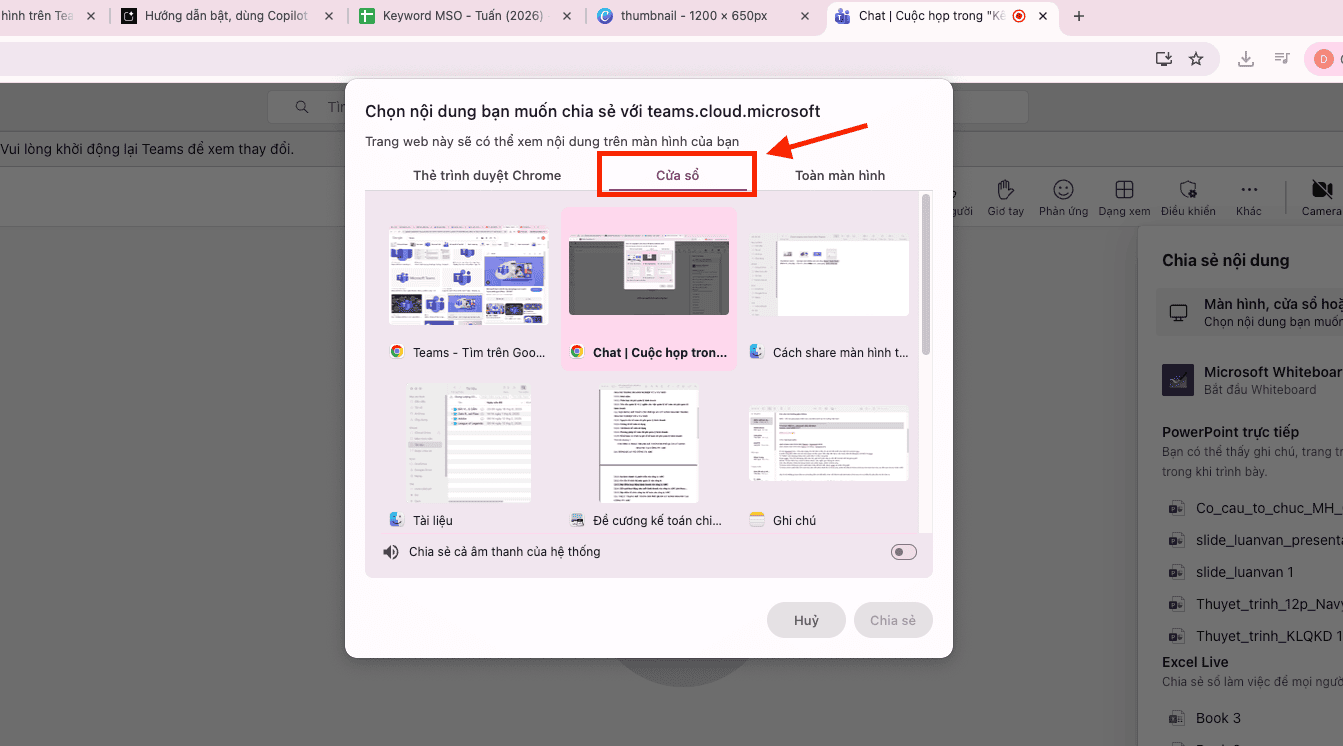1343x746 pixels.
Task: Open the Dạng xem view layout icon
Action: pyautogui.click(x=1124, y=190)
